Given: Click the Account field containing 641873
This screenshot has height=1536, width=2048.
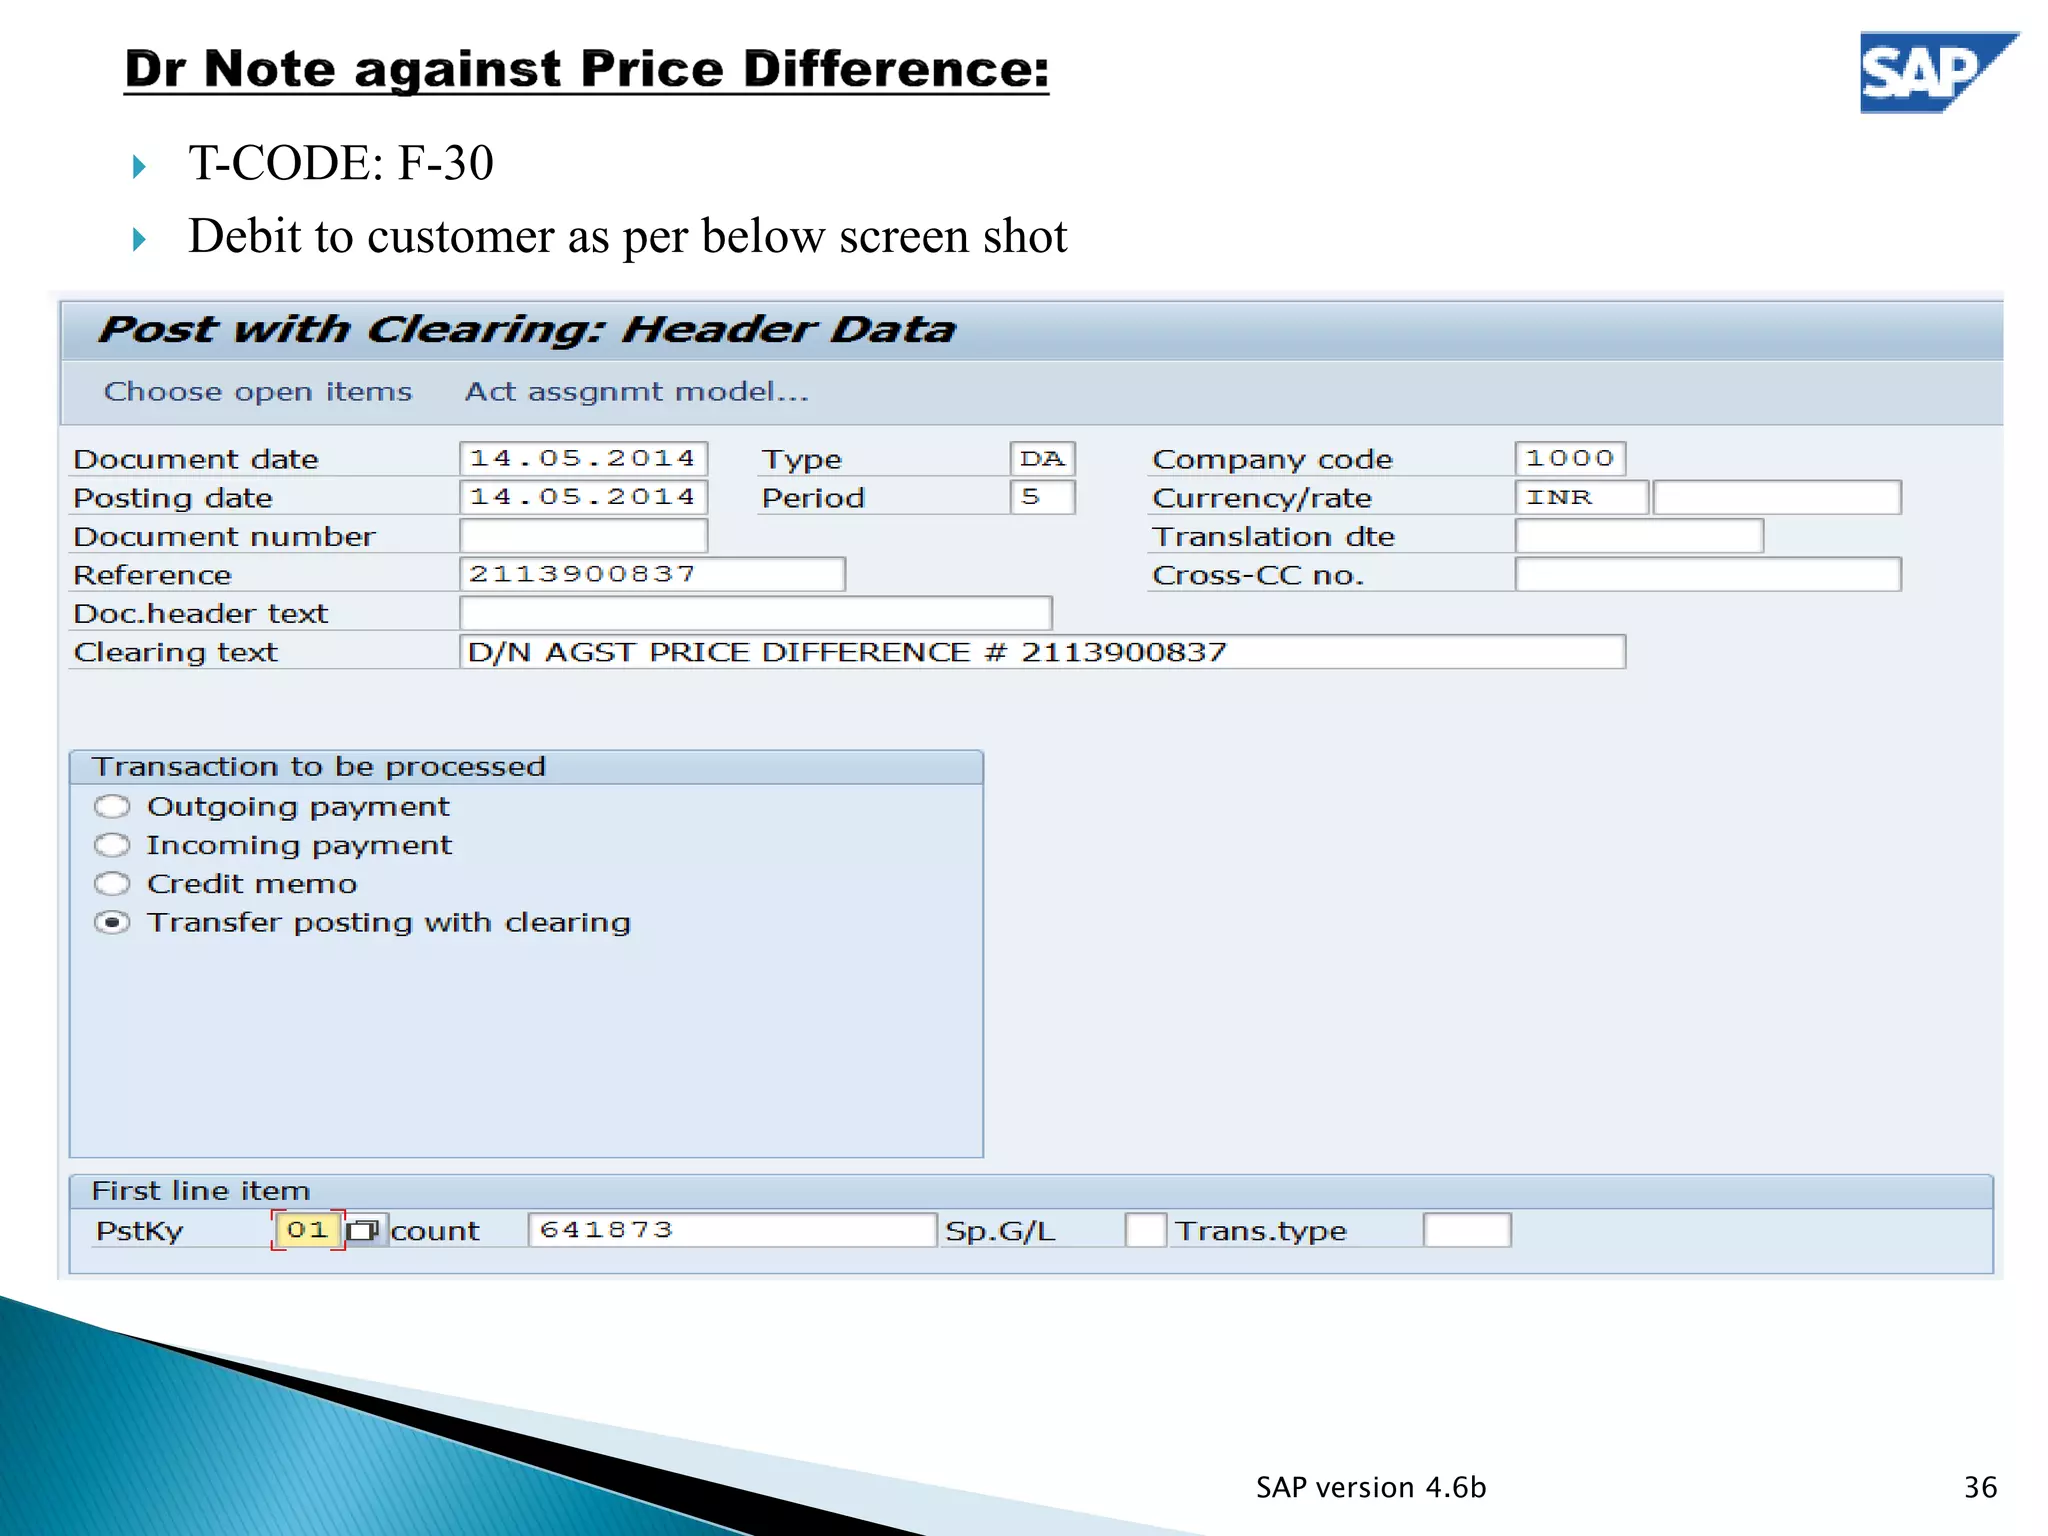Looking at the screenshot, I should point(732,1229).
